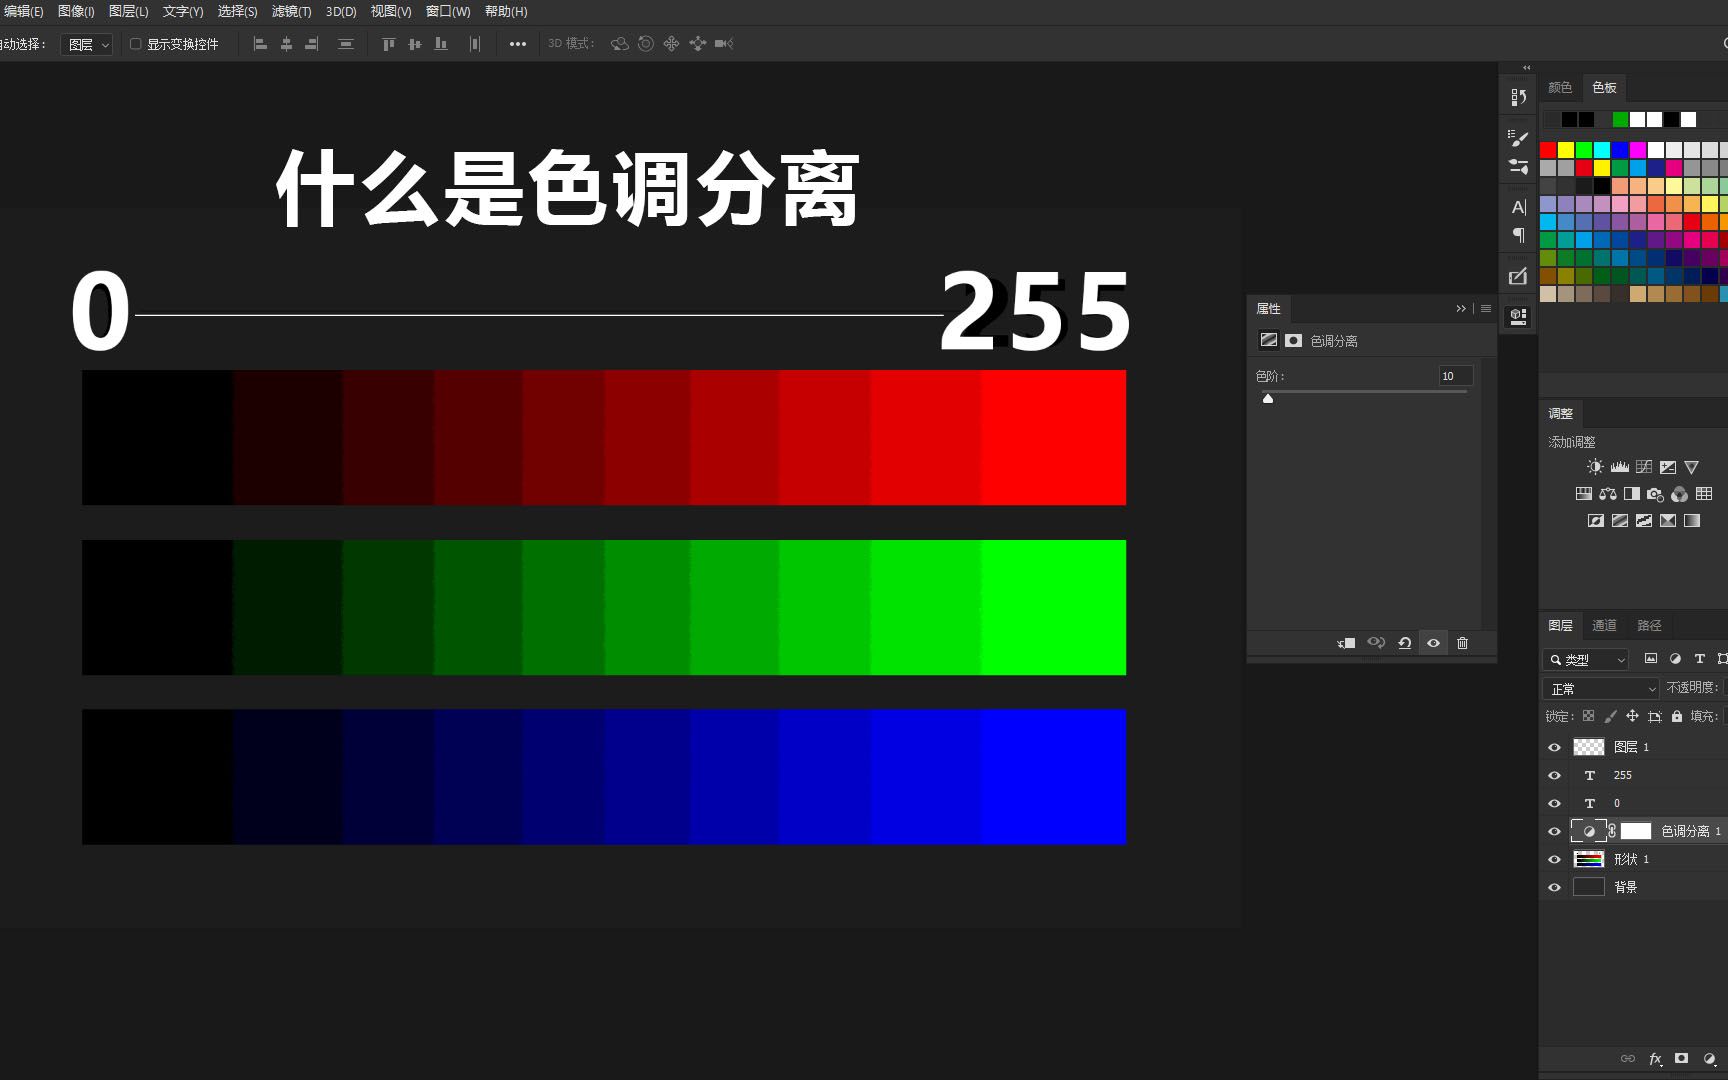This screenshot has height=1080, width=1728.
Task: Open the 正常 blend mode dropdown
Action: point(1601,689)
